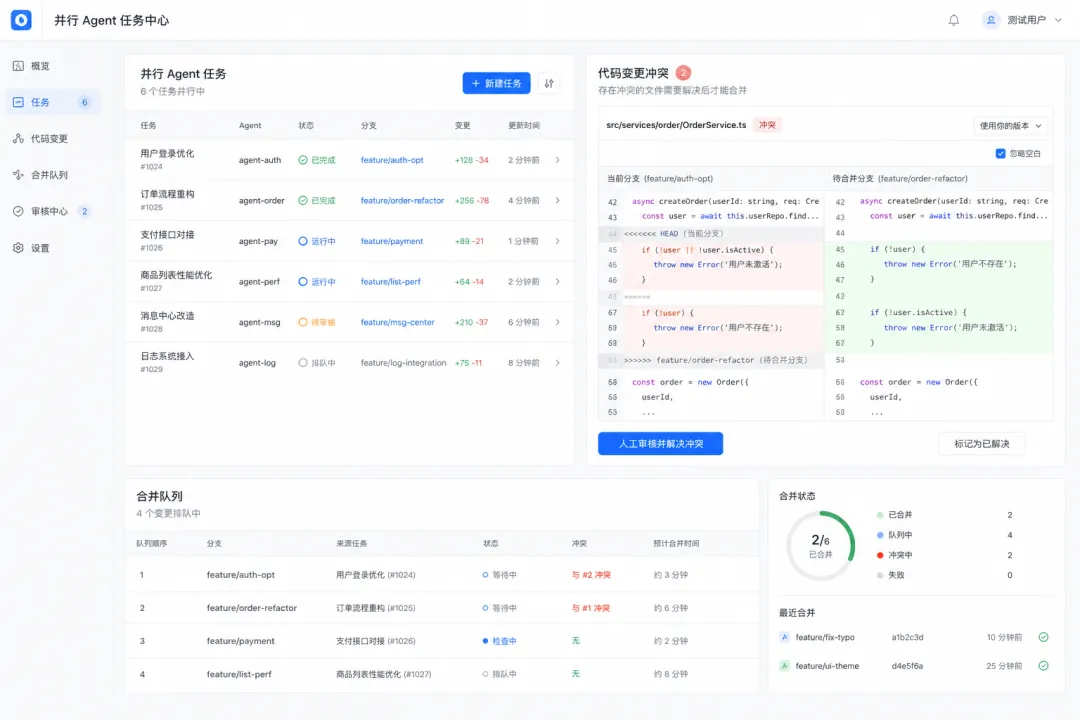Expand the 订单流程重构 row chevron
The image size is (1080, 720).
tap(557, 200)
